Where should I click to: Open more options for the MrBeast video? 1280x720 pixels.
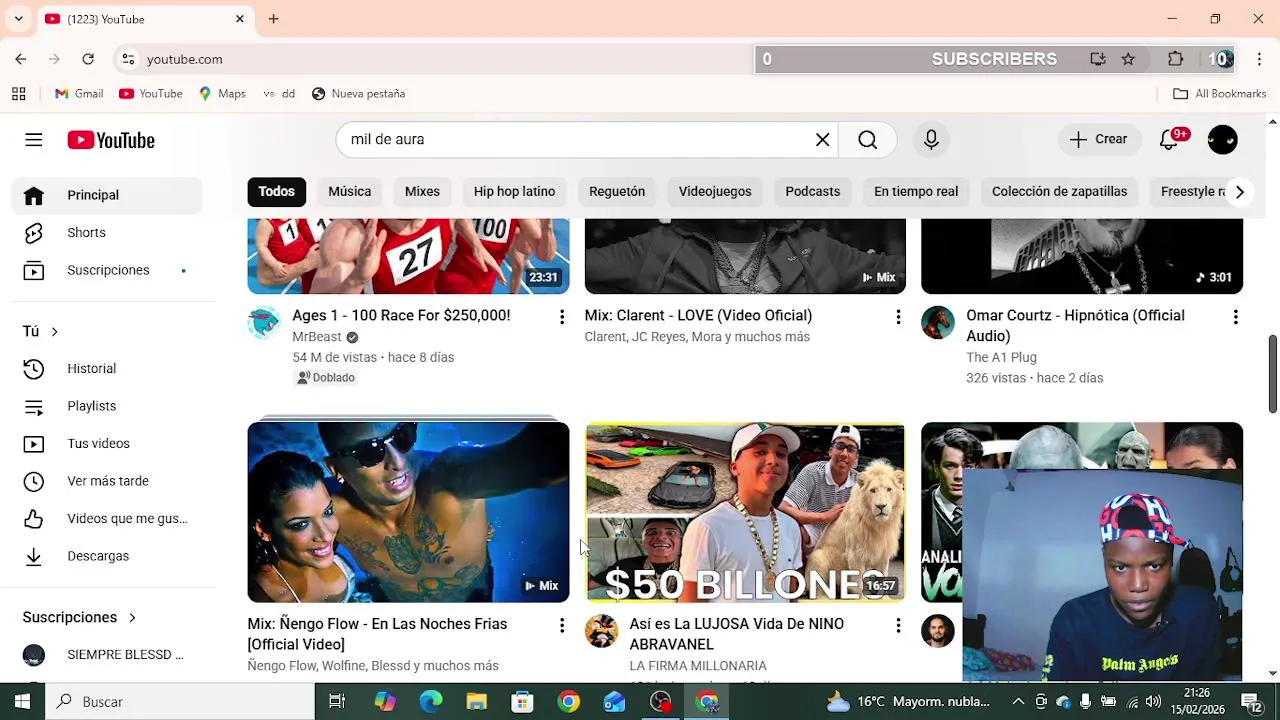(562, 317)
